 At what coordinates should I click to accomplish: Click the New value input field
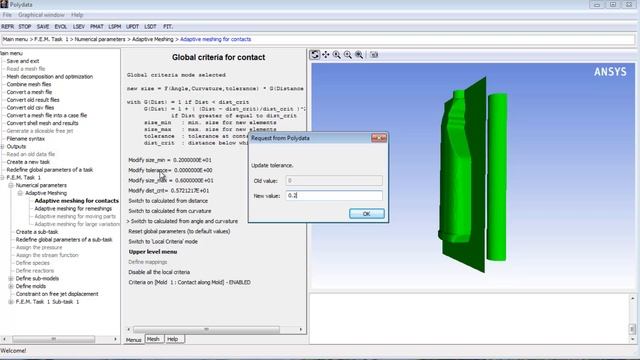click(x=334, y=196)
